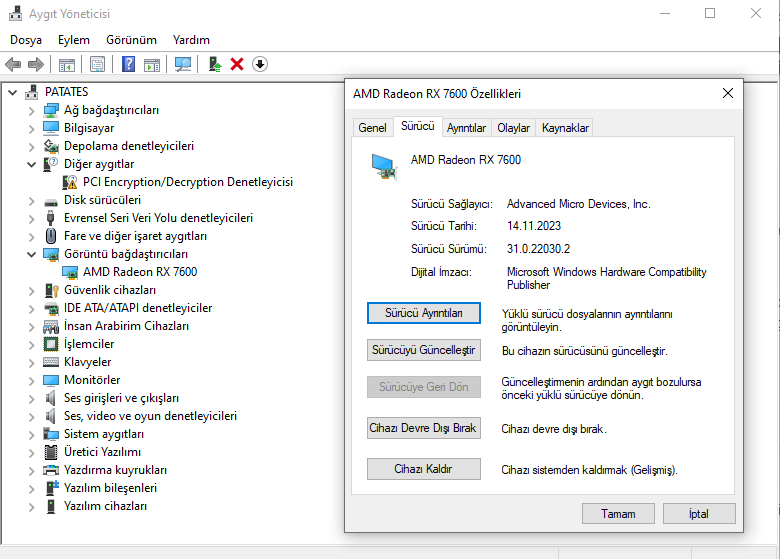Select AMD Radeon RX 7600 tree item
780x559 pixels.
tap(140, 272)
